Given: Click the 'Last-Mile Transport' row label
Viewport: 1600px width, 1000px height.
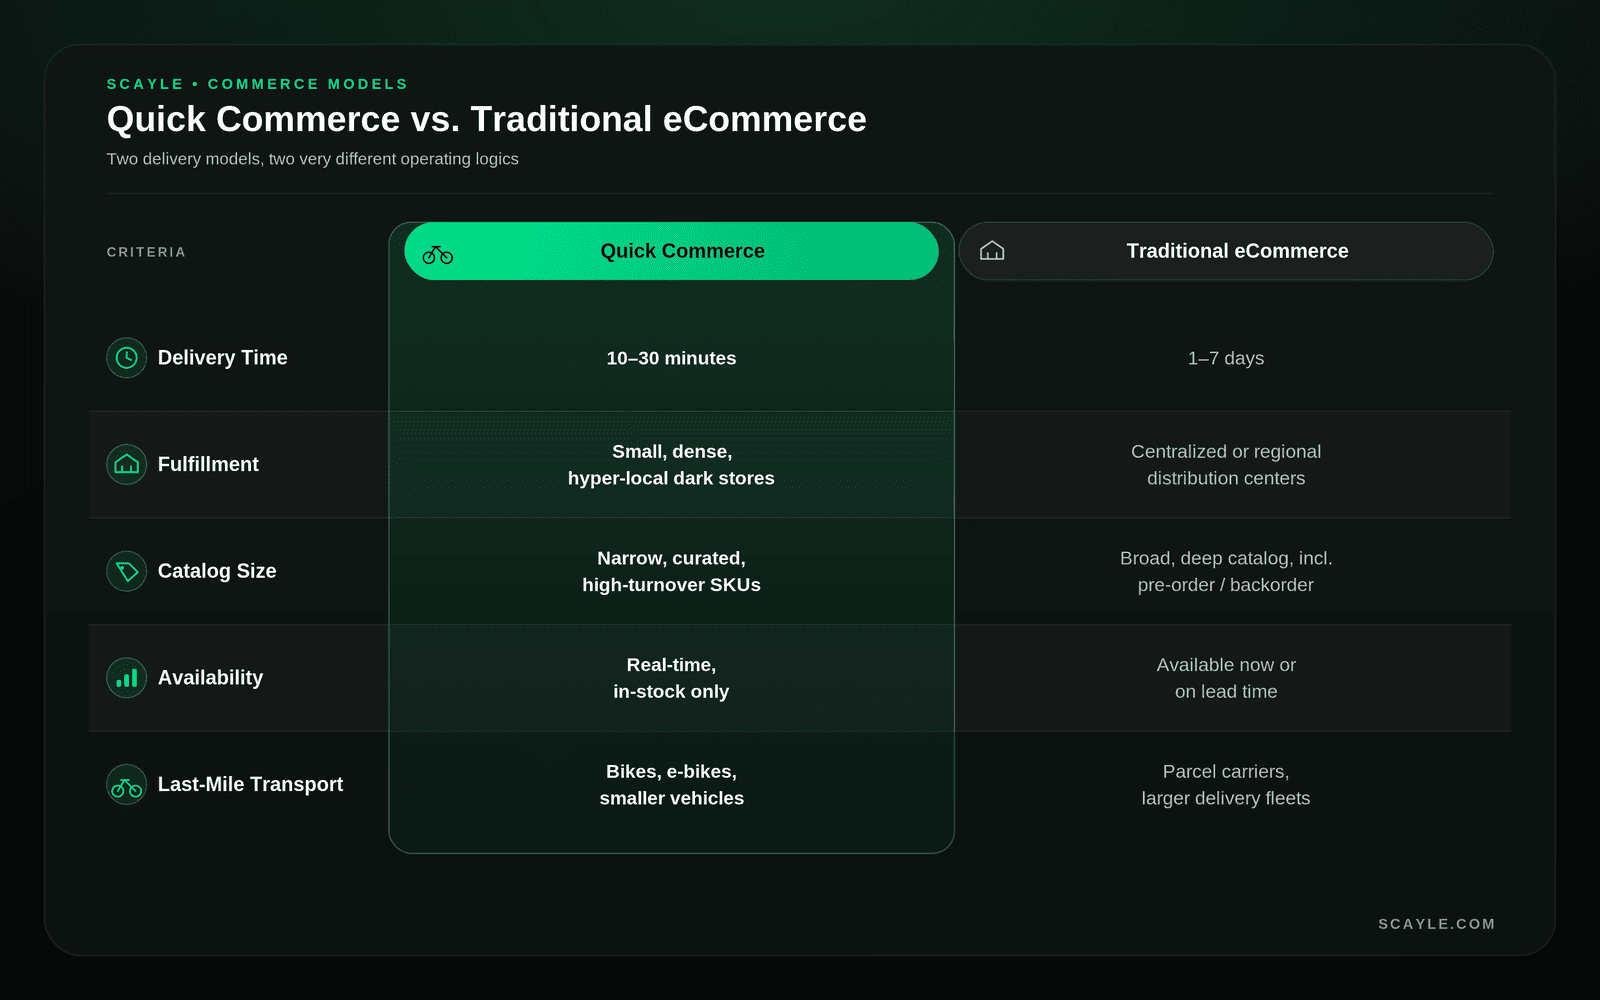Looking at the screenshot, I should tap(250, 785).
